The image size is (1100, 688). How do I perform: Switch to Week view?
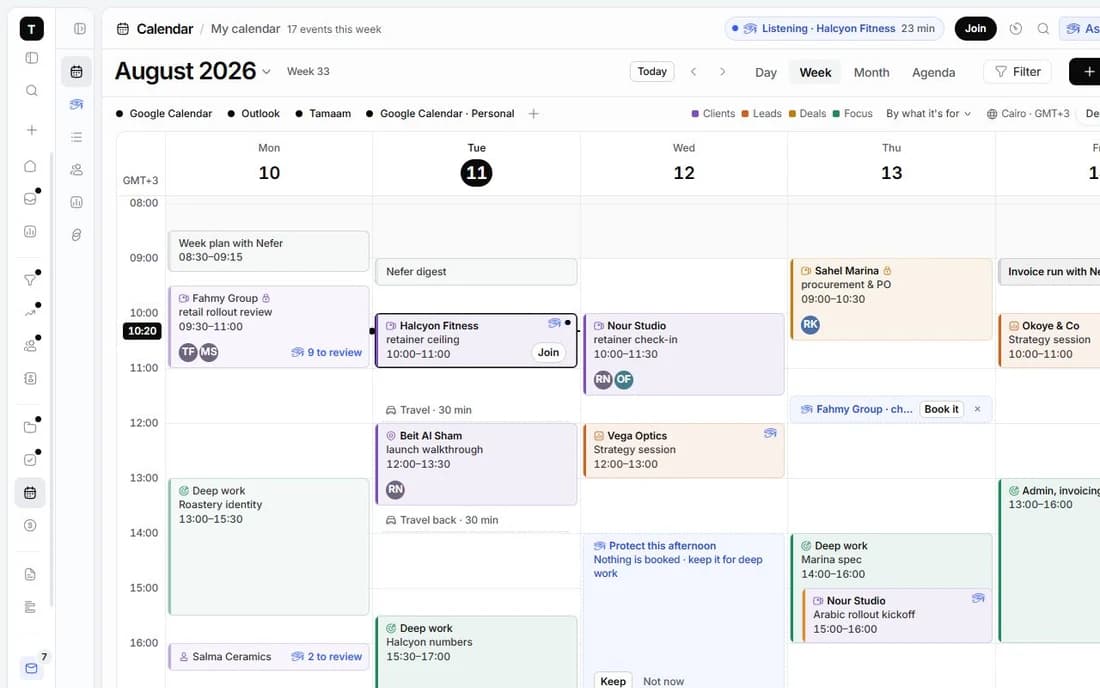point(815,72)
